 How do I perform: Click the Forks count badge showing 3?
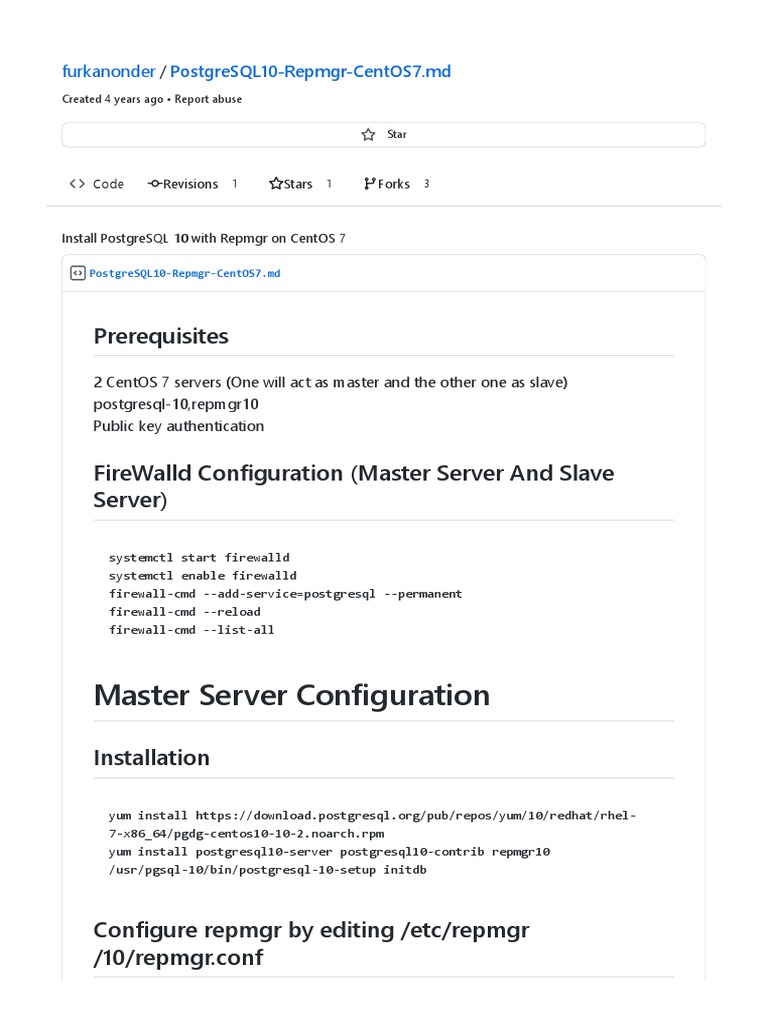(x=426, y=184)
